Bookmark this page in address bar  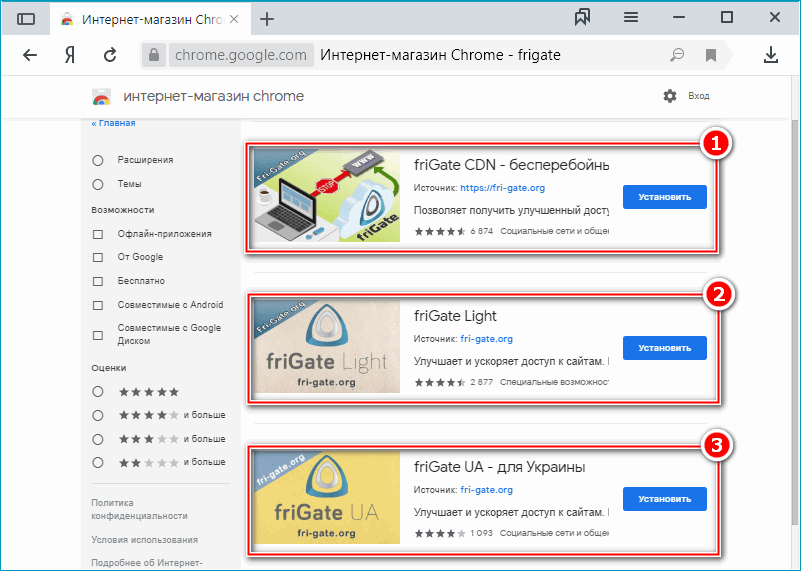click(711, 55)
